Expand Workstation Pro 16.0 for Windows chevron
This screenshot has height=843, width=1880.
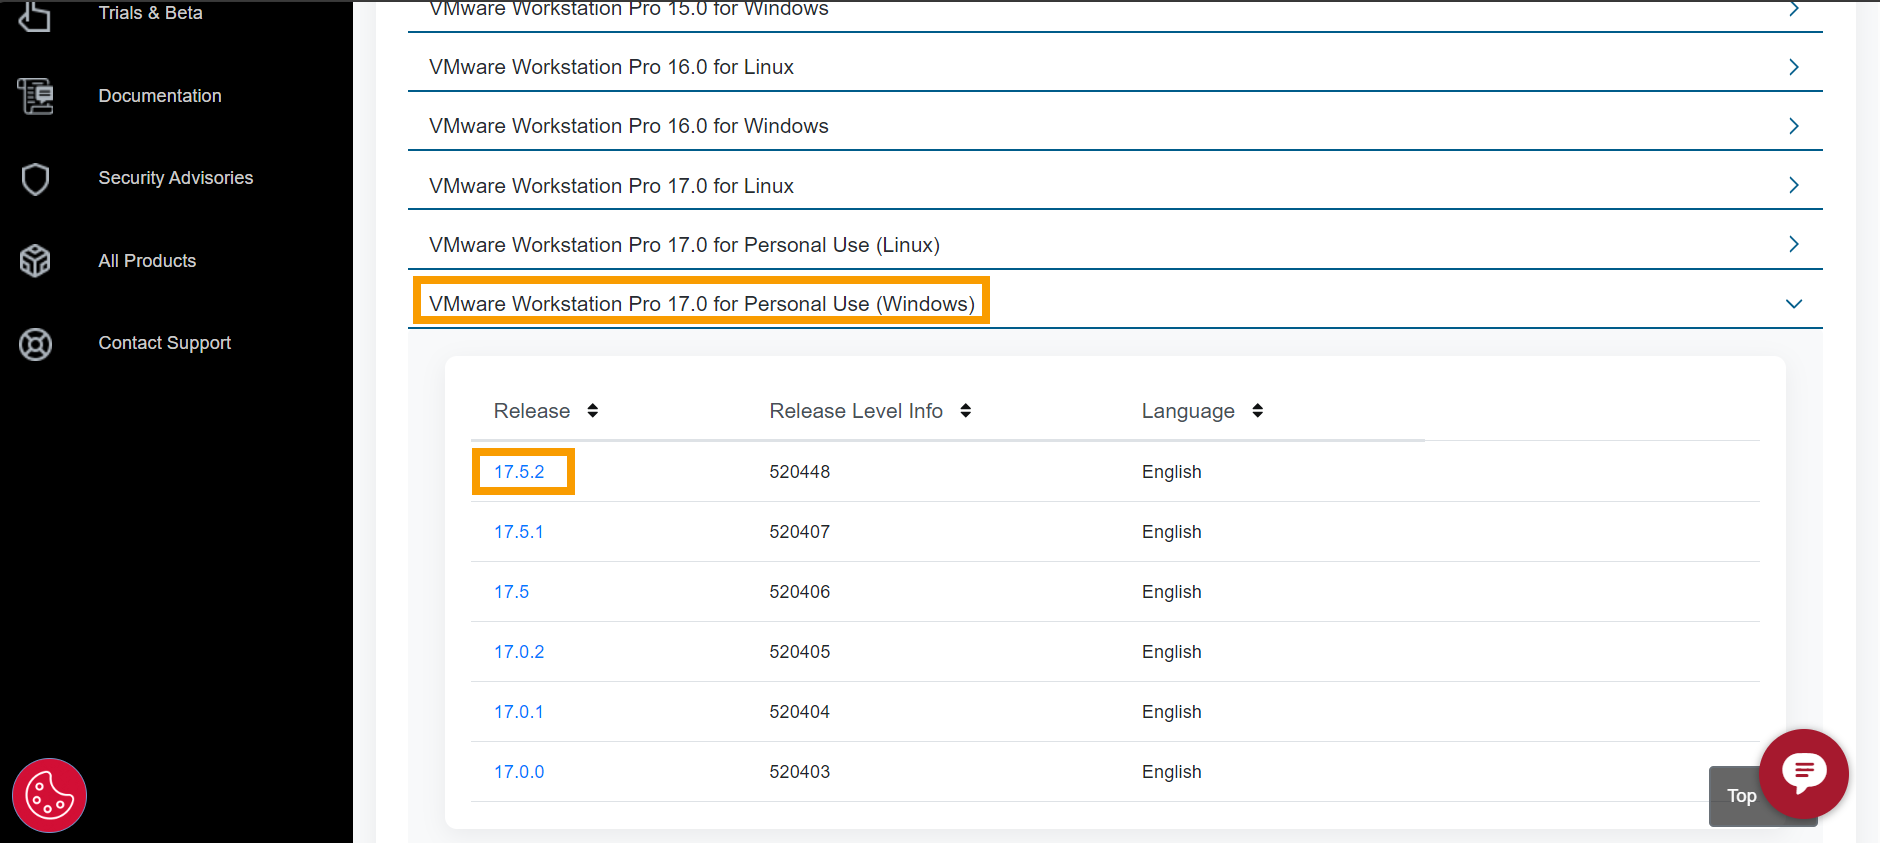(x=1794, y=126)
